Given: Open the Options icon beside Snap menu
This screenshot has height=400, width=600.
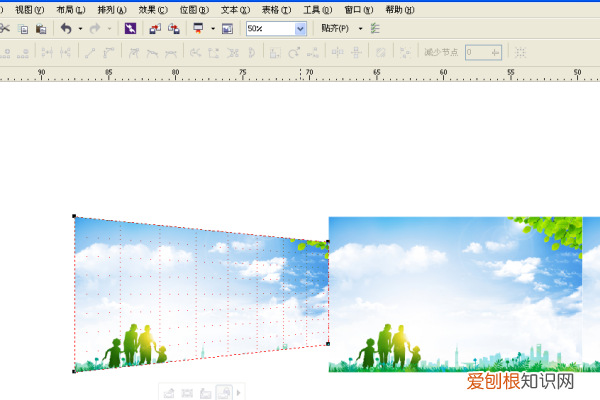Looking at the screenshot, I should tap(376, 29).
